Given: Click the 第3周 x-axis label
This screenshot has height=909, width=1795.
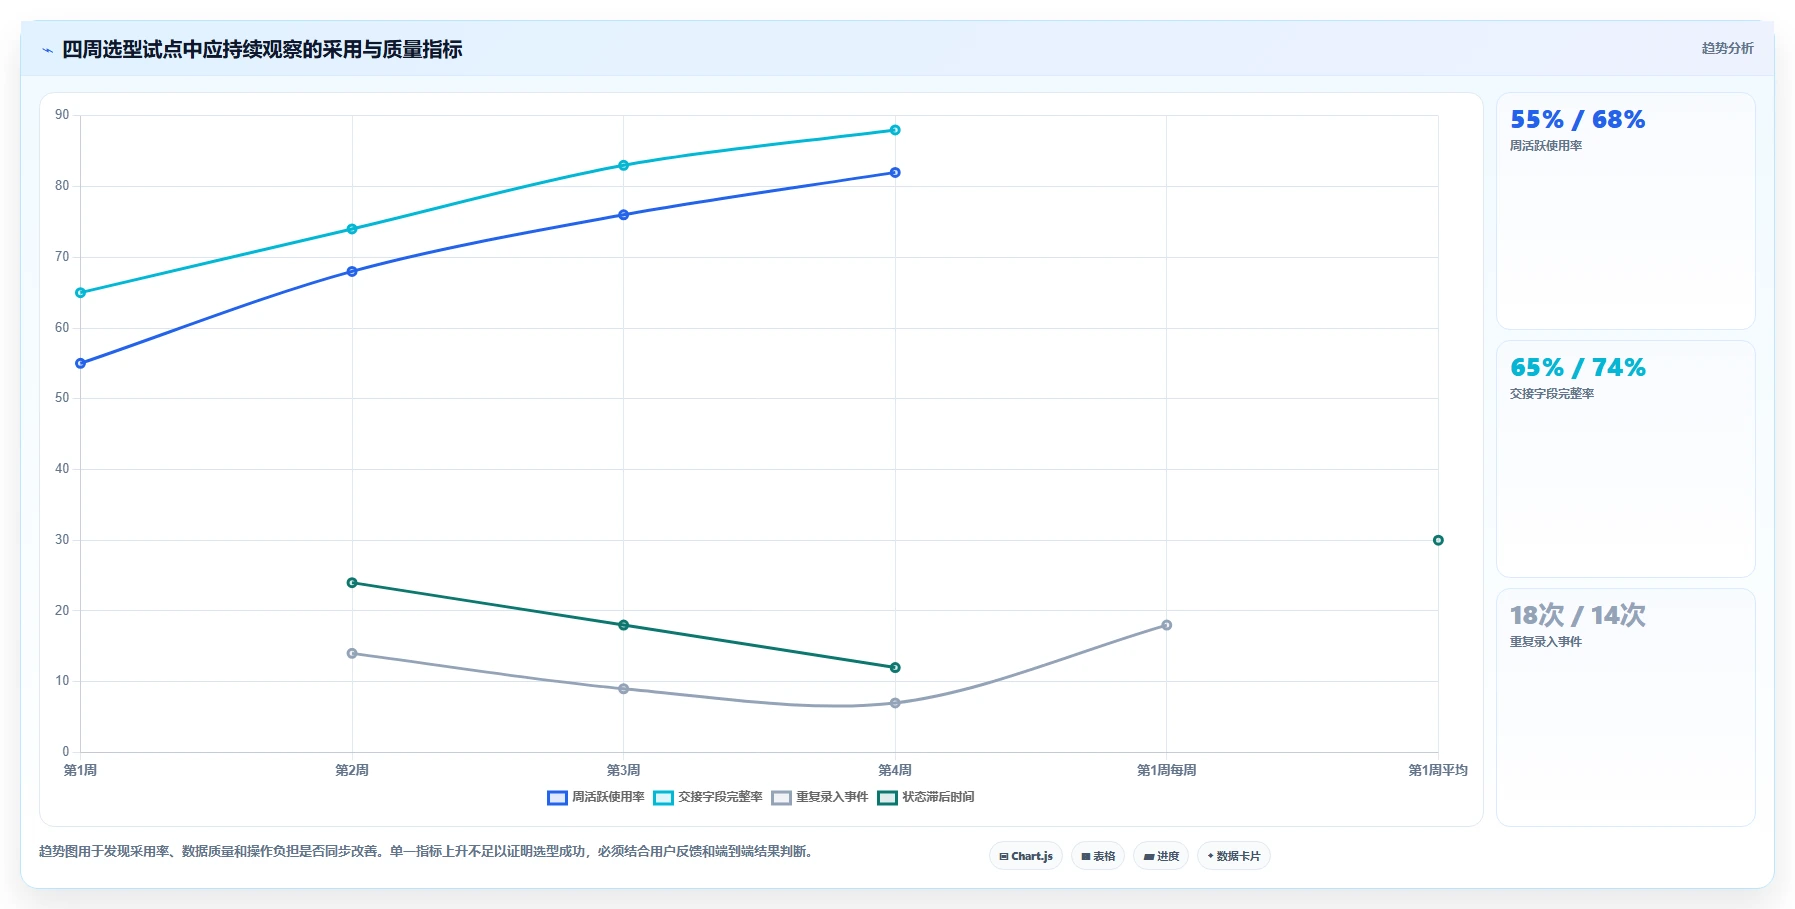Looking at the screenshot, I should 624,770.
